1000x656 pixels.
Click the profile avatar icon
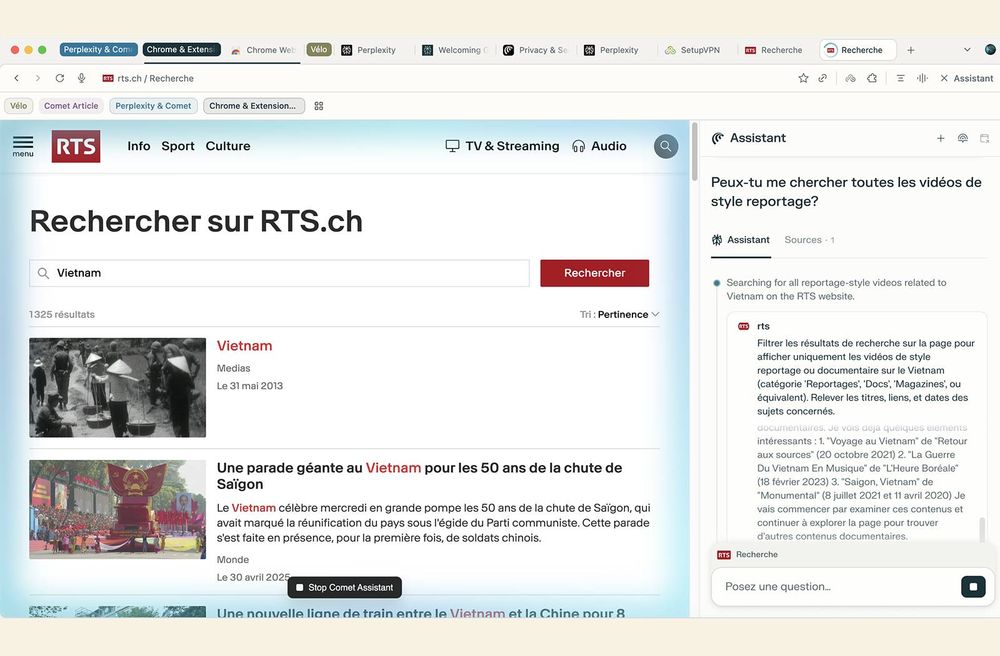click(990, 50)
